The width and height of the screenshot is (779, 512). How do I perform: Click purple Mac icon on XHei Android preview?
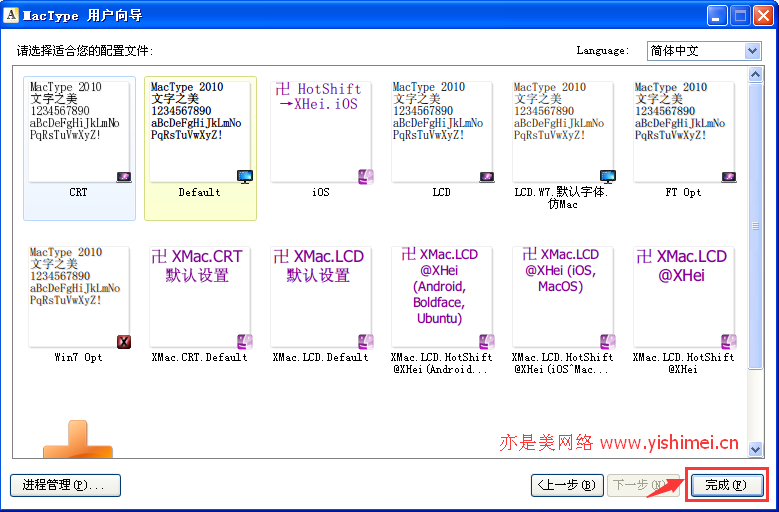point(487,342)
